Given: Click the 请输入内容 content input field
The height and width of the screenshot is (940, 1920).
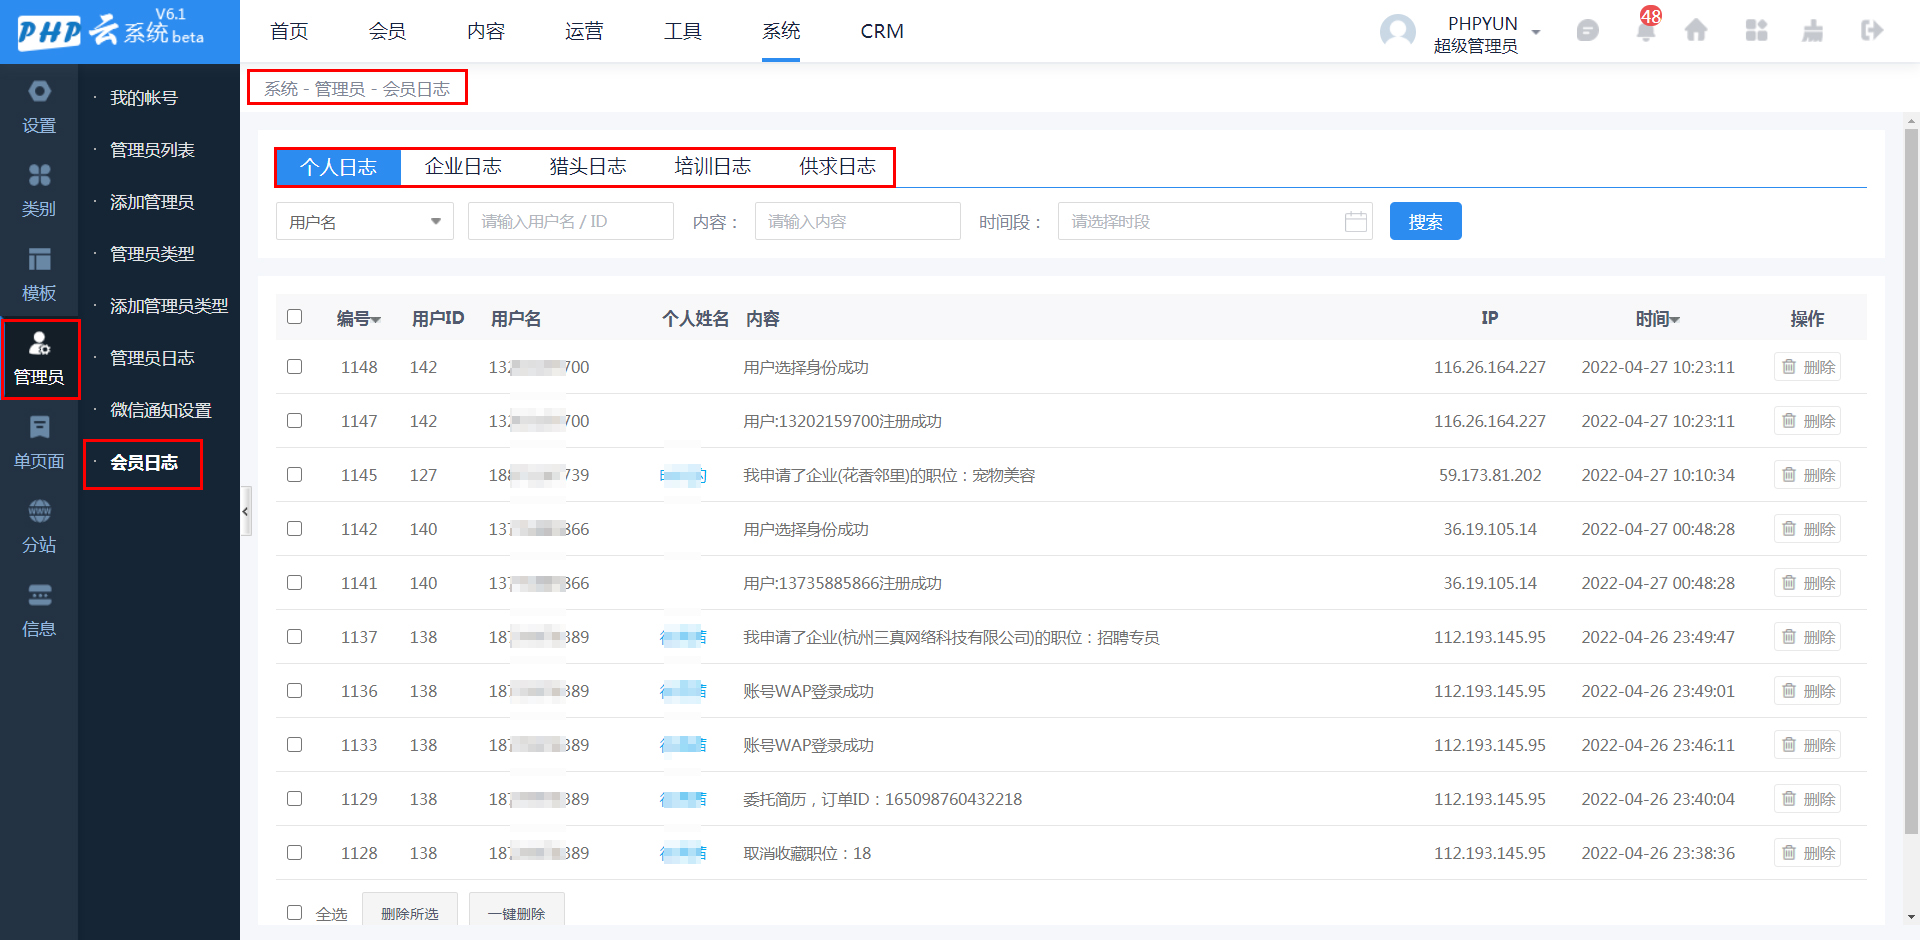Looking at the screenshot, I should click(x=857, y=221).
